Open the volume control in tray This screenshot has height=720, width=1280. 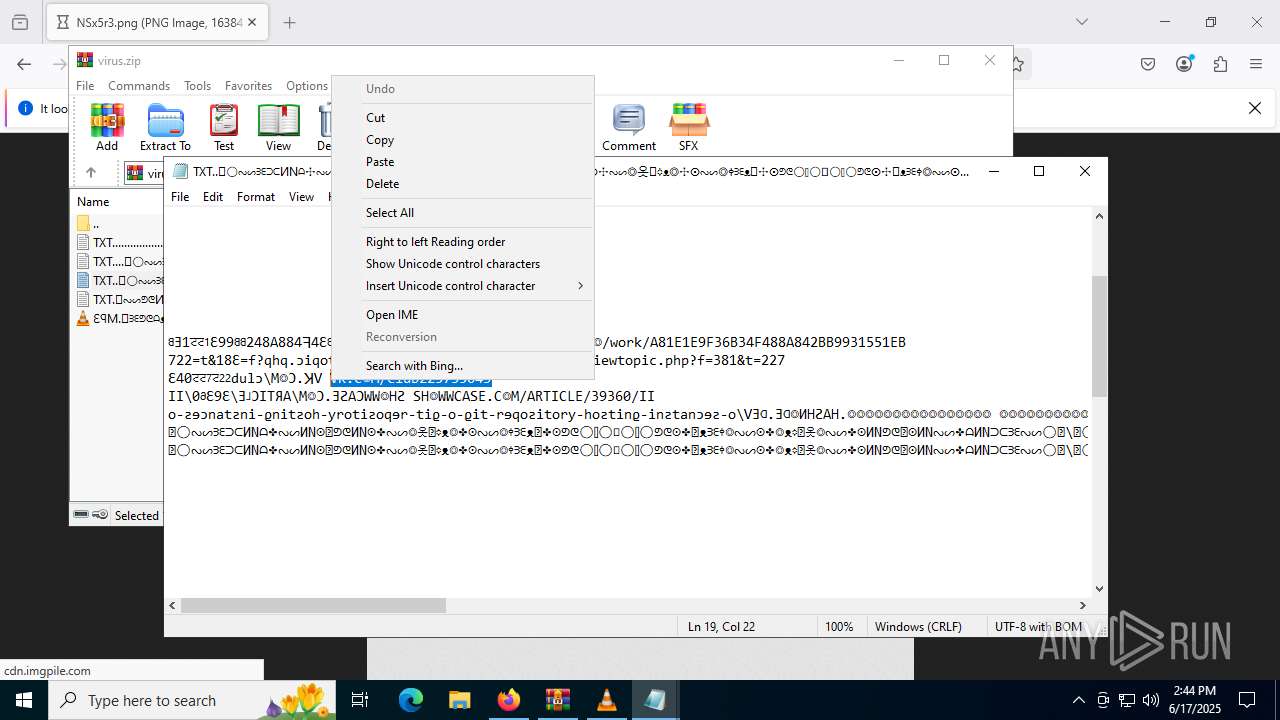(x=1151, y=700)
